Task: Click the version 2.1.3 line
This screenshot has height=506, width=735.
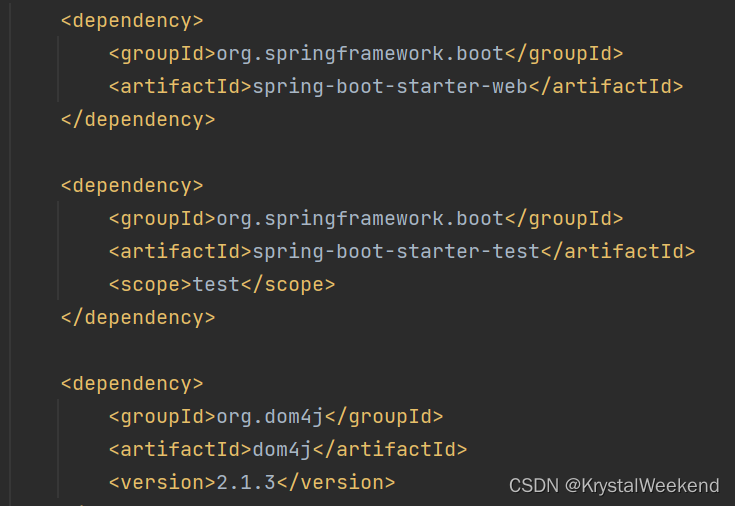Action: [252, 483]
